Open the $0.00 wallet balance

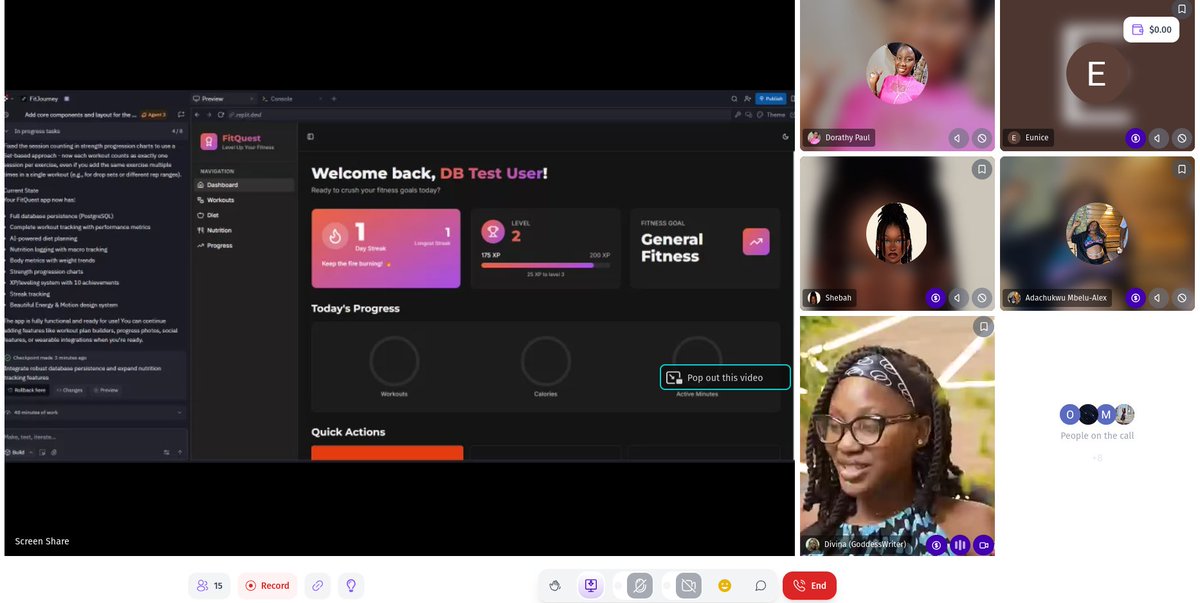pyautogui.click(x=1151, y=29)
